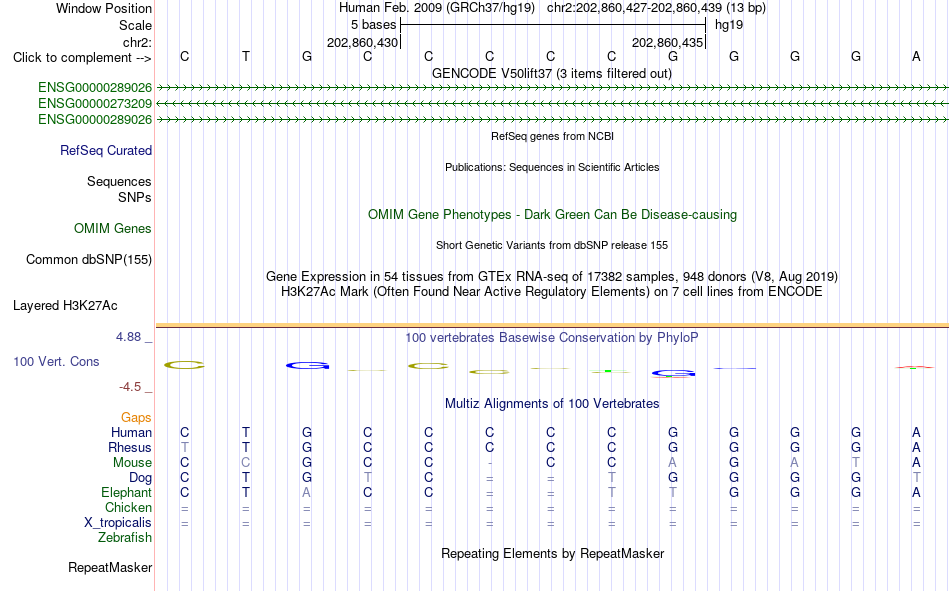Click the H3K27Ac Mark ENCODE track title
The width and height of the screenshot is (950, 591).
pyautogui.click(x=552, y=292)
